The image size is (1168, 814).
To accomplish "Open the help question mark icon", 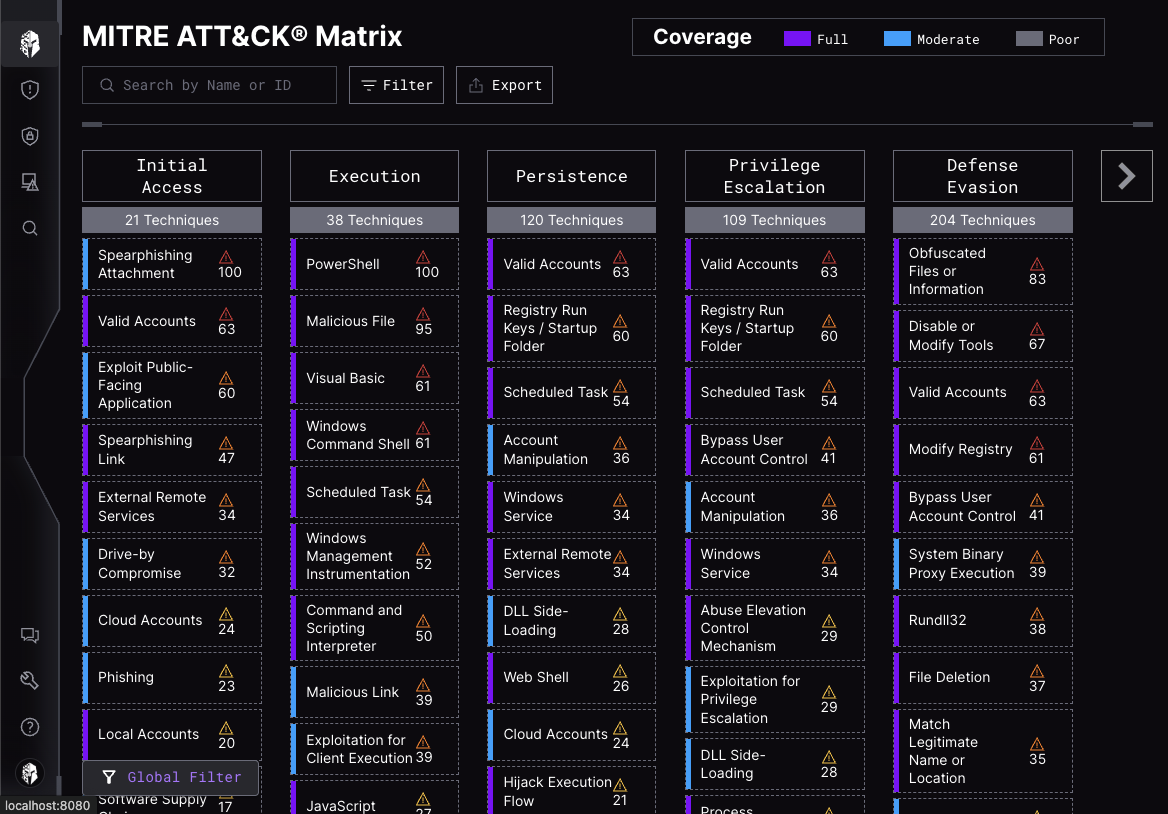I will click(x=30, y=727).
